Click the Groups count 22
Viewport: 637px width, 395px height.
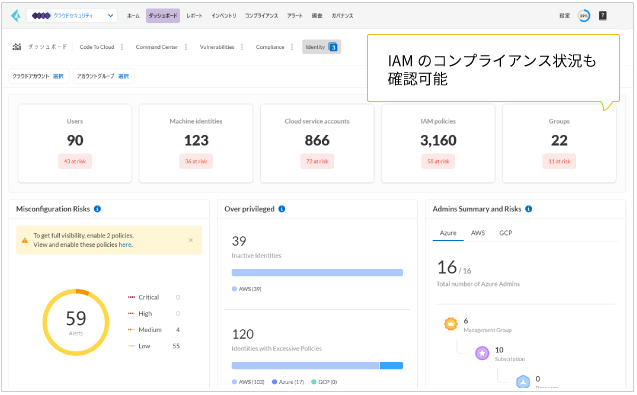(559, 141)
